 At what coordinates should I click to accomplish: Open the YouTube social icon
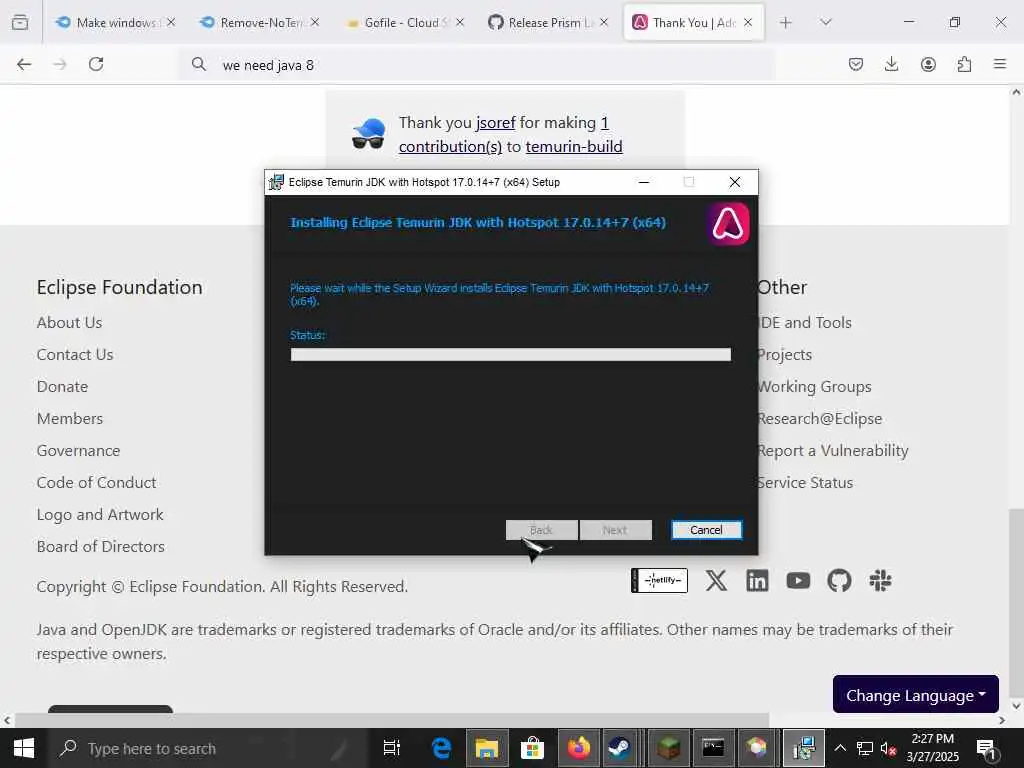click(x=798, y=581)
